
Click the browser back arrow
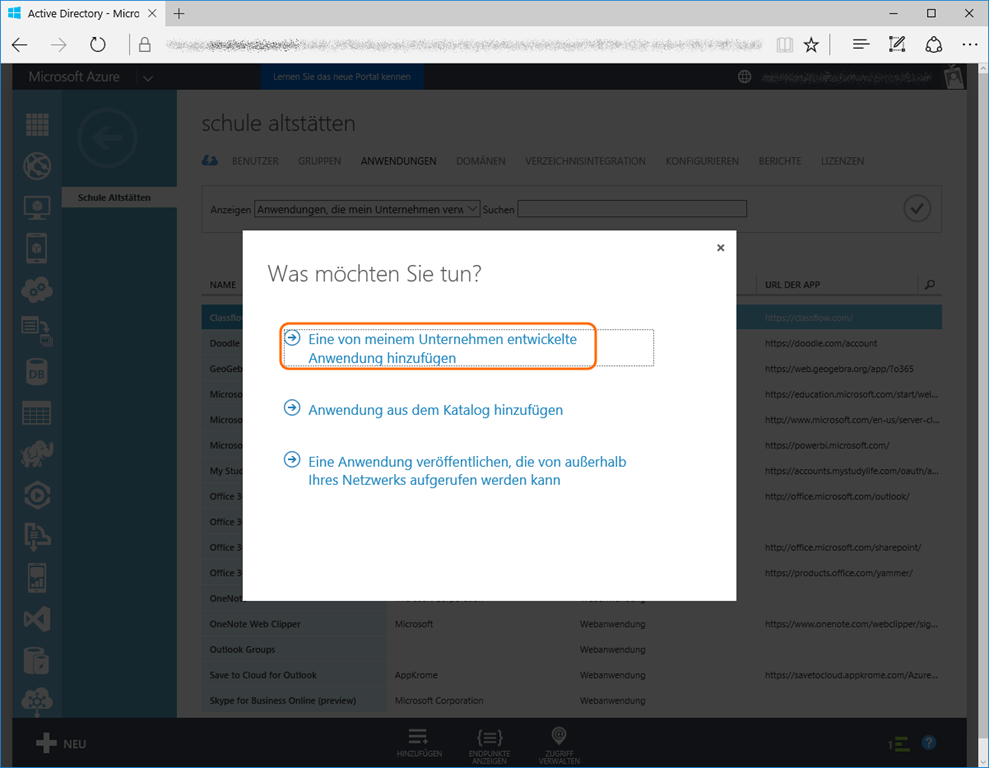point(21,45)
